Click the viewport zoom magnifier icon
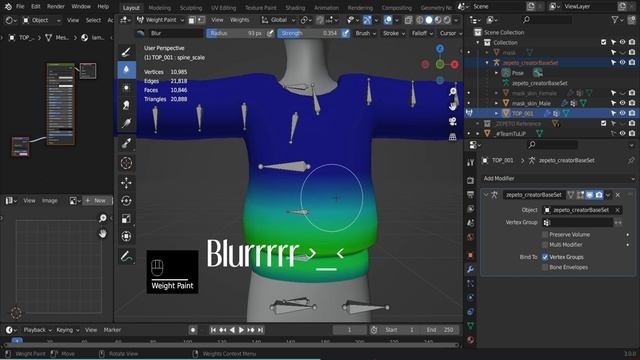 (x=453, y=92)
